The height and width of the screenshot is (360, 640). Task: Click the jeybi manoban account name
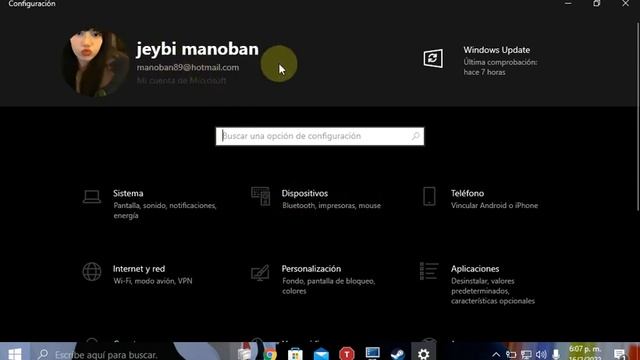click(x=197, y=49)
